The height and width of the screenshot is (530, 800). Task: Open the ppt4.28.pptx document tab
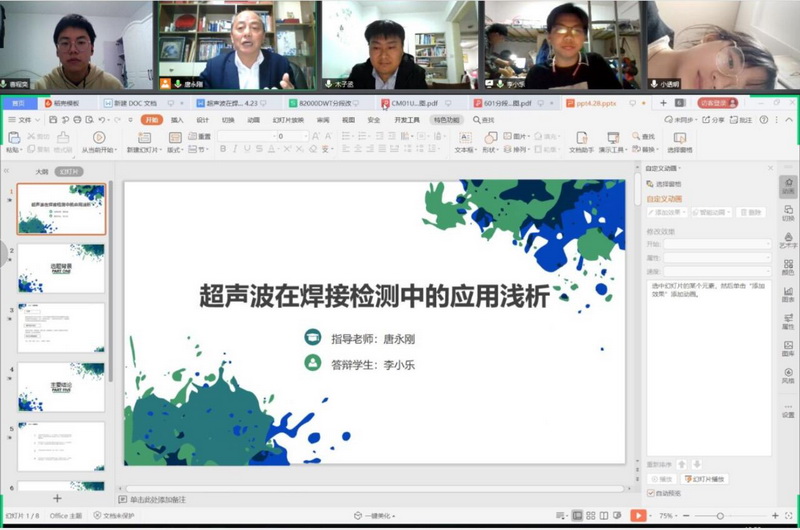[x=594, y=102]
